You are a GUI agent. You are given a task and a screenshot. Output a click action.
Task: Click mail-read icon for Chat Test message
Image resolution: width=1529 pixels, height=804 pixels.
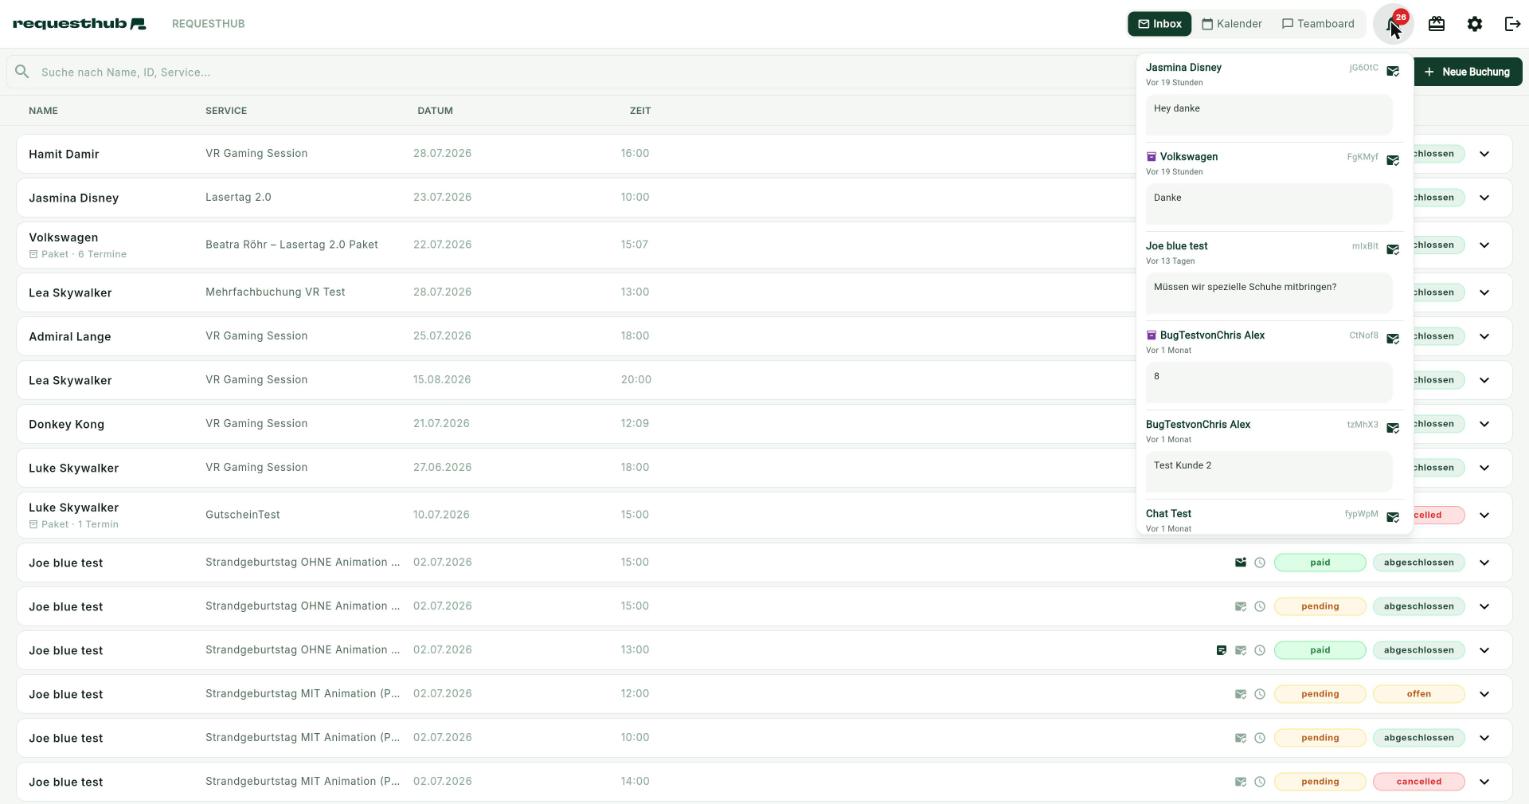pos(1392,517)
